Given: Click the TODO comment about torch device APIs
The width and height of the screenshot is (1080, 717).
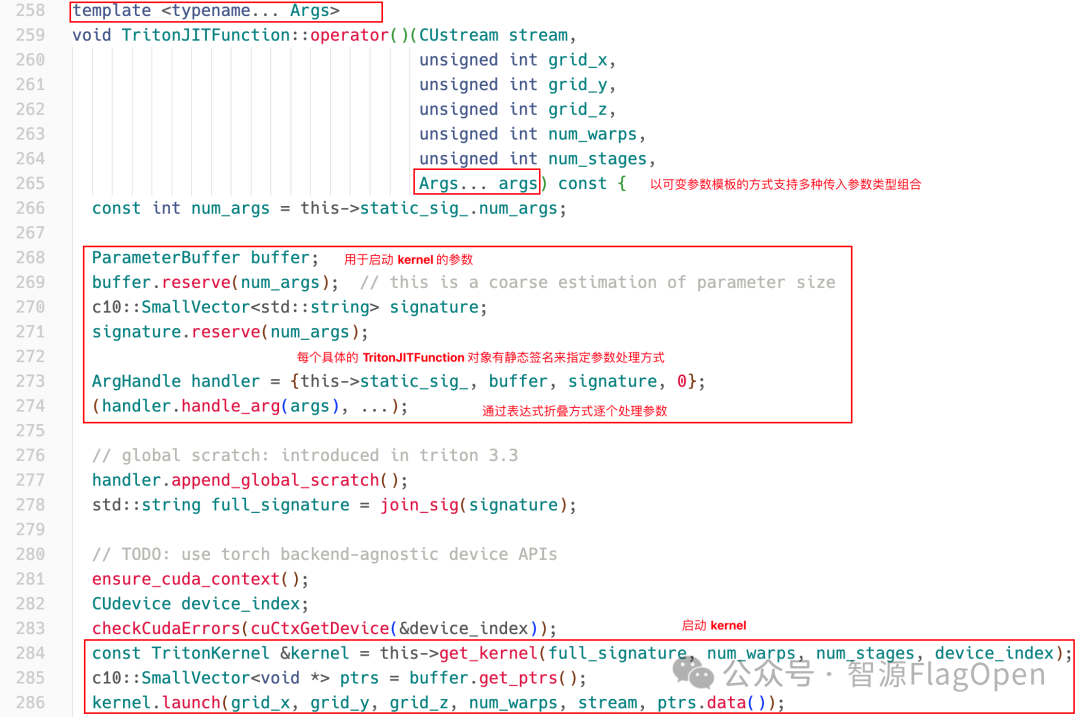Looking at the screenshot, I should click(x=324, y=554).
